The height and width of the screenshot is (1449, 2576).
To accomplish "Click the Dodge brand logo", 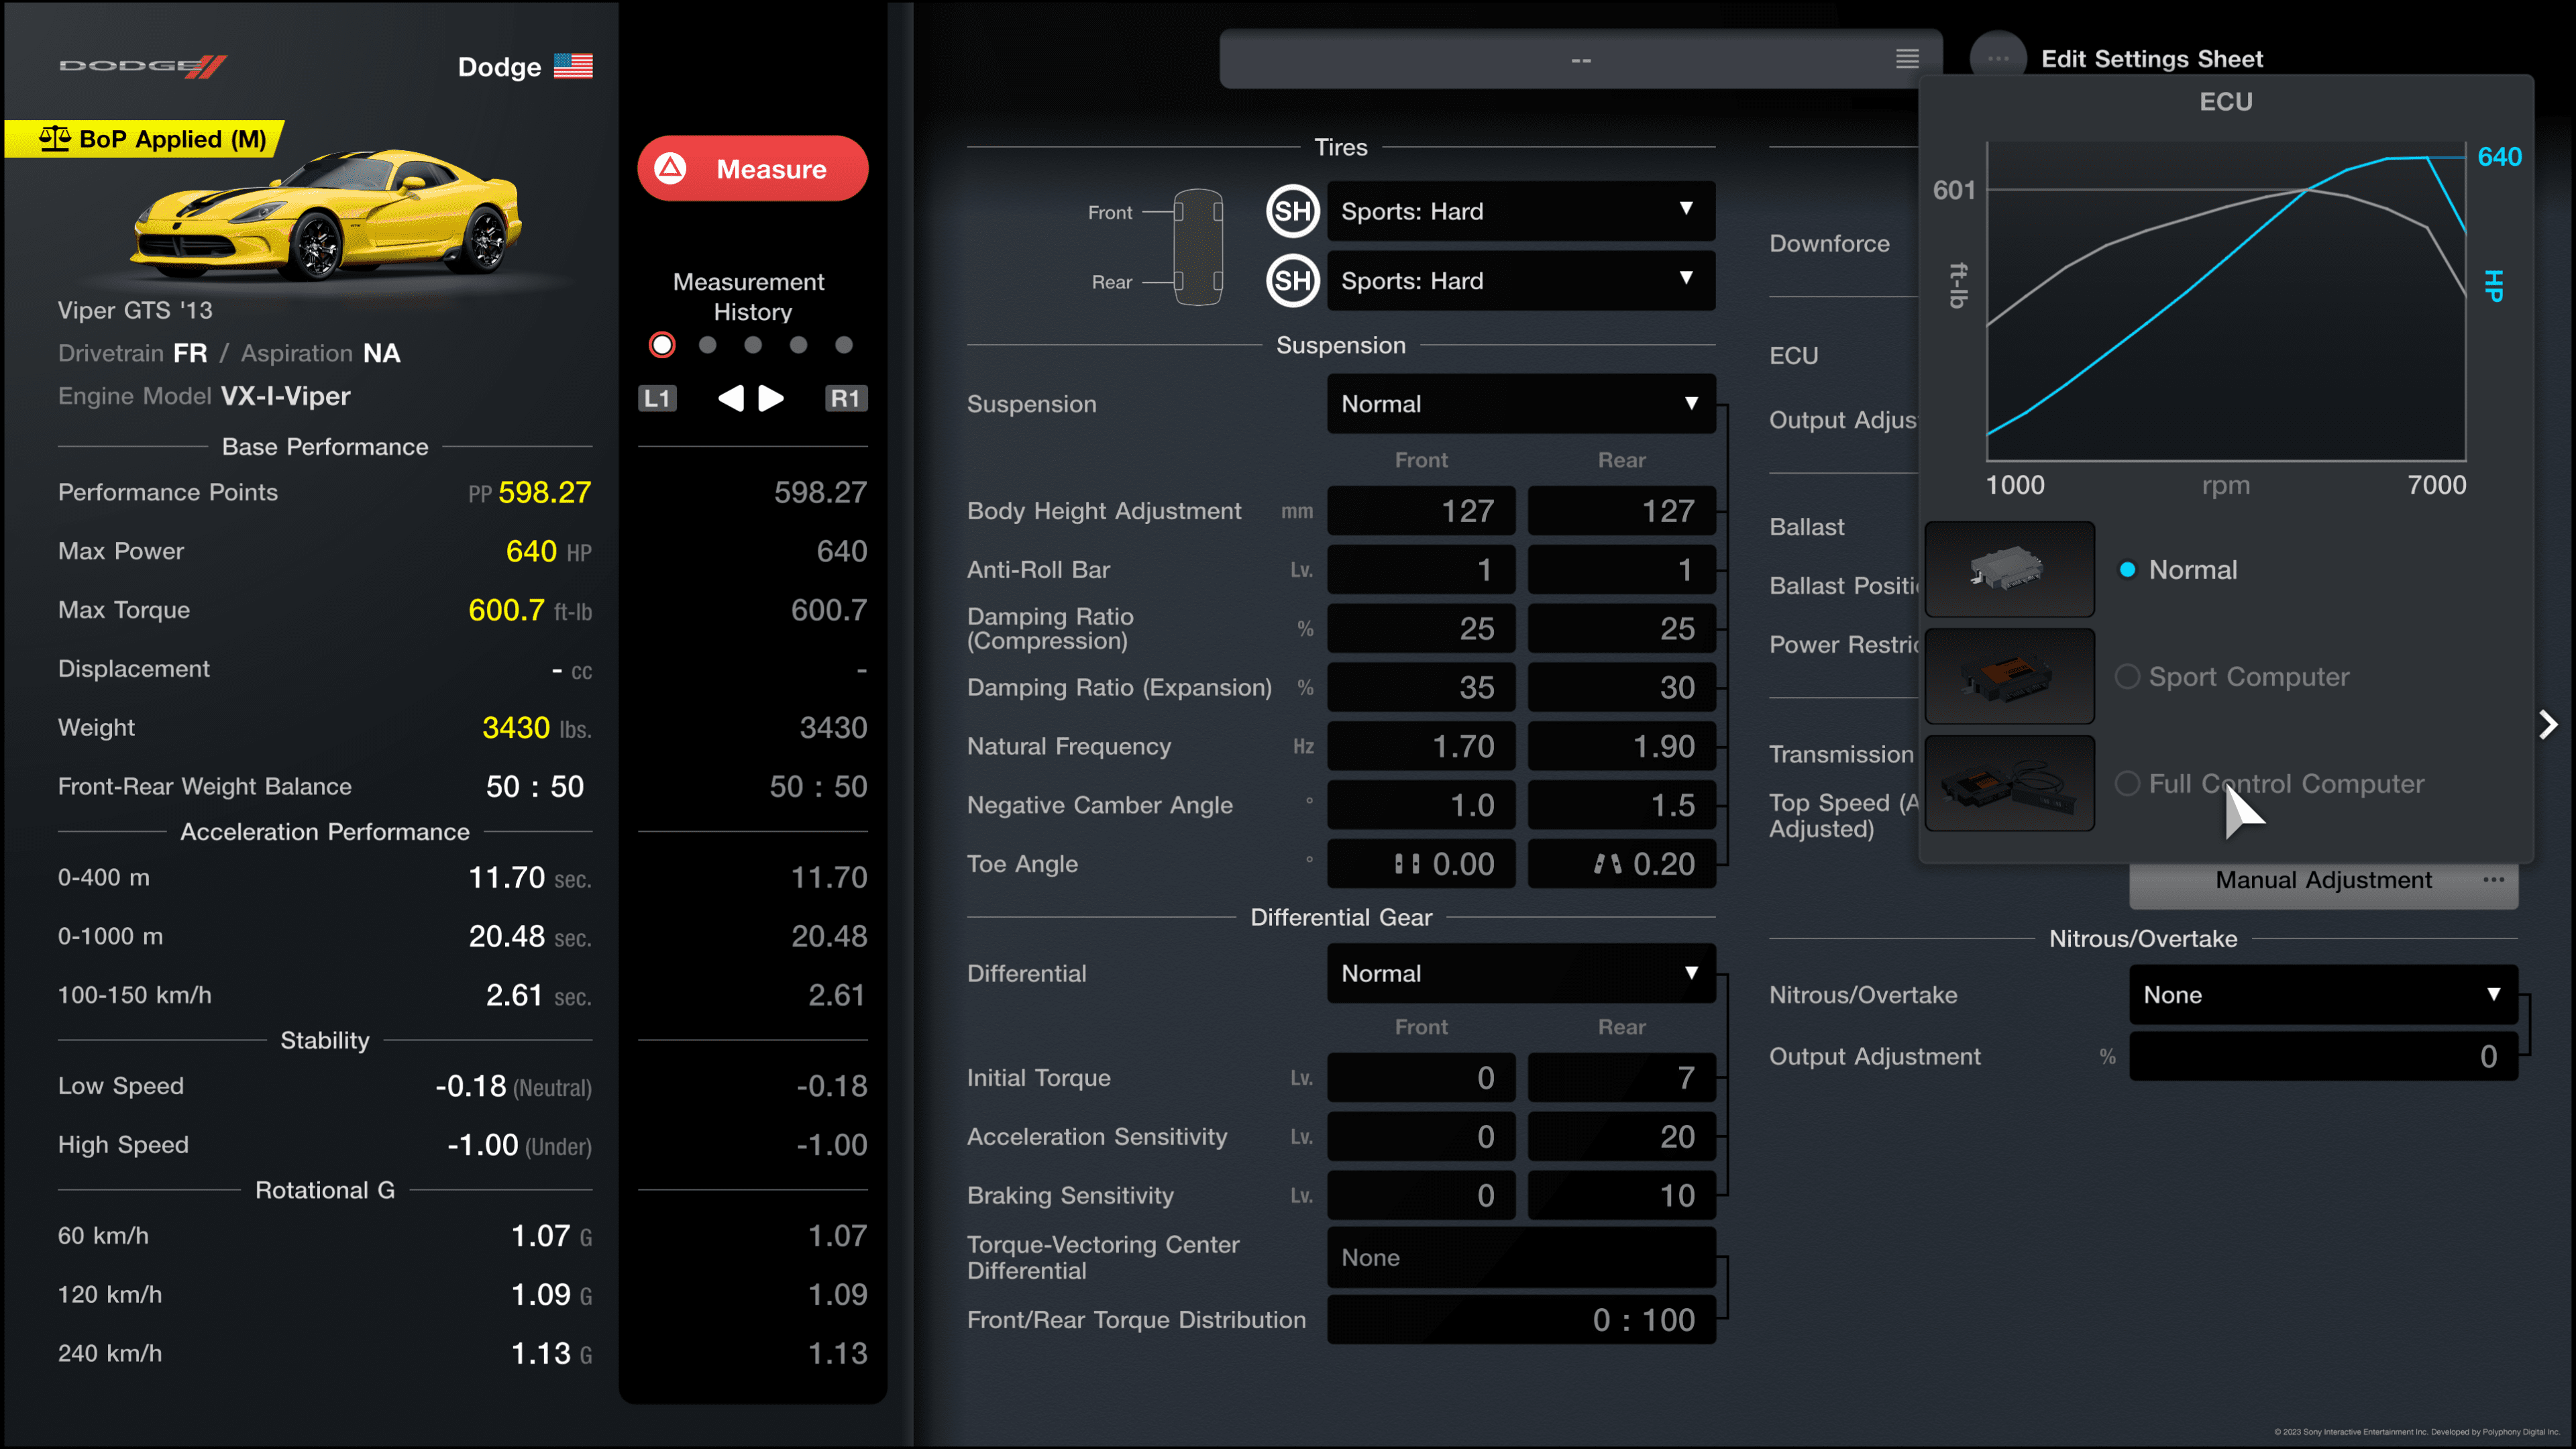I will [143, 66].
